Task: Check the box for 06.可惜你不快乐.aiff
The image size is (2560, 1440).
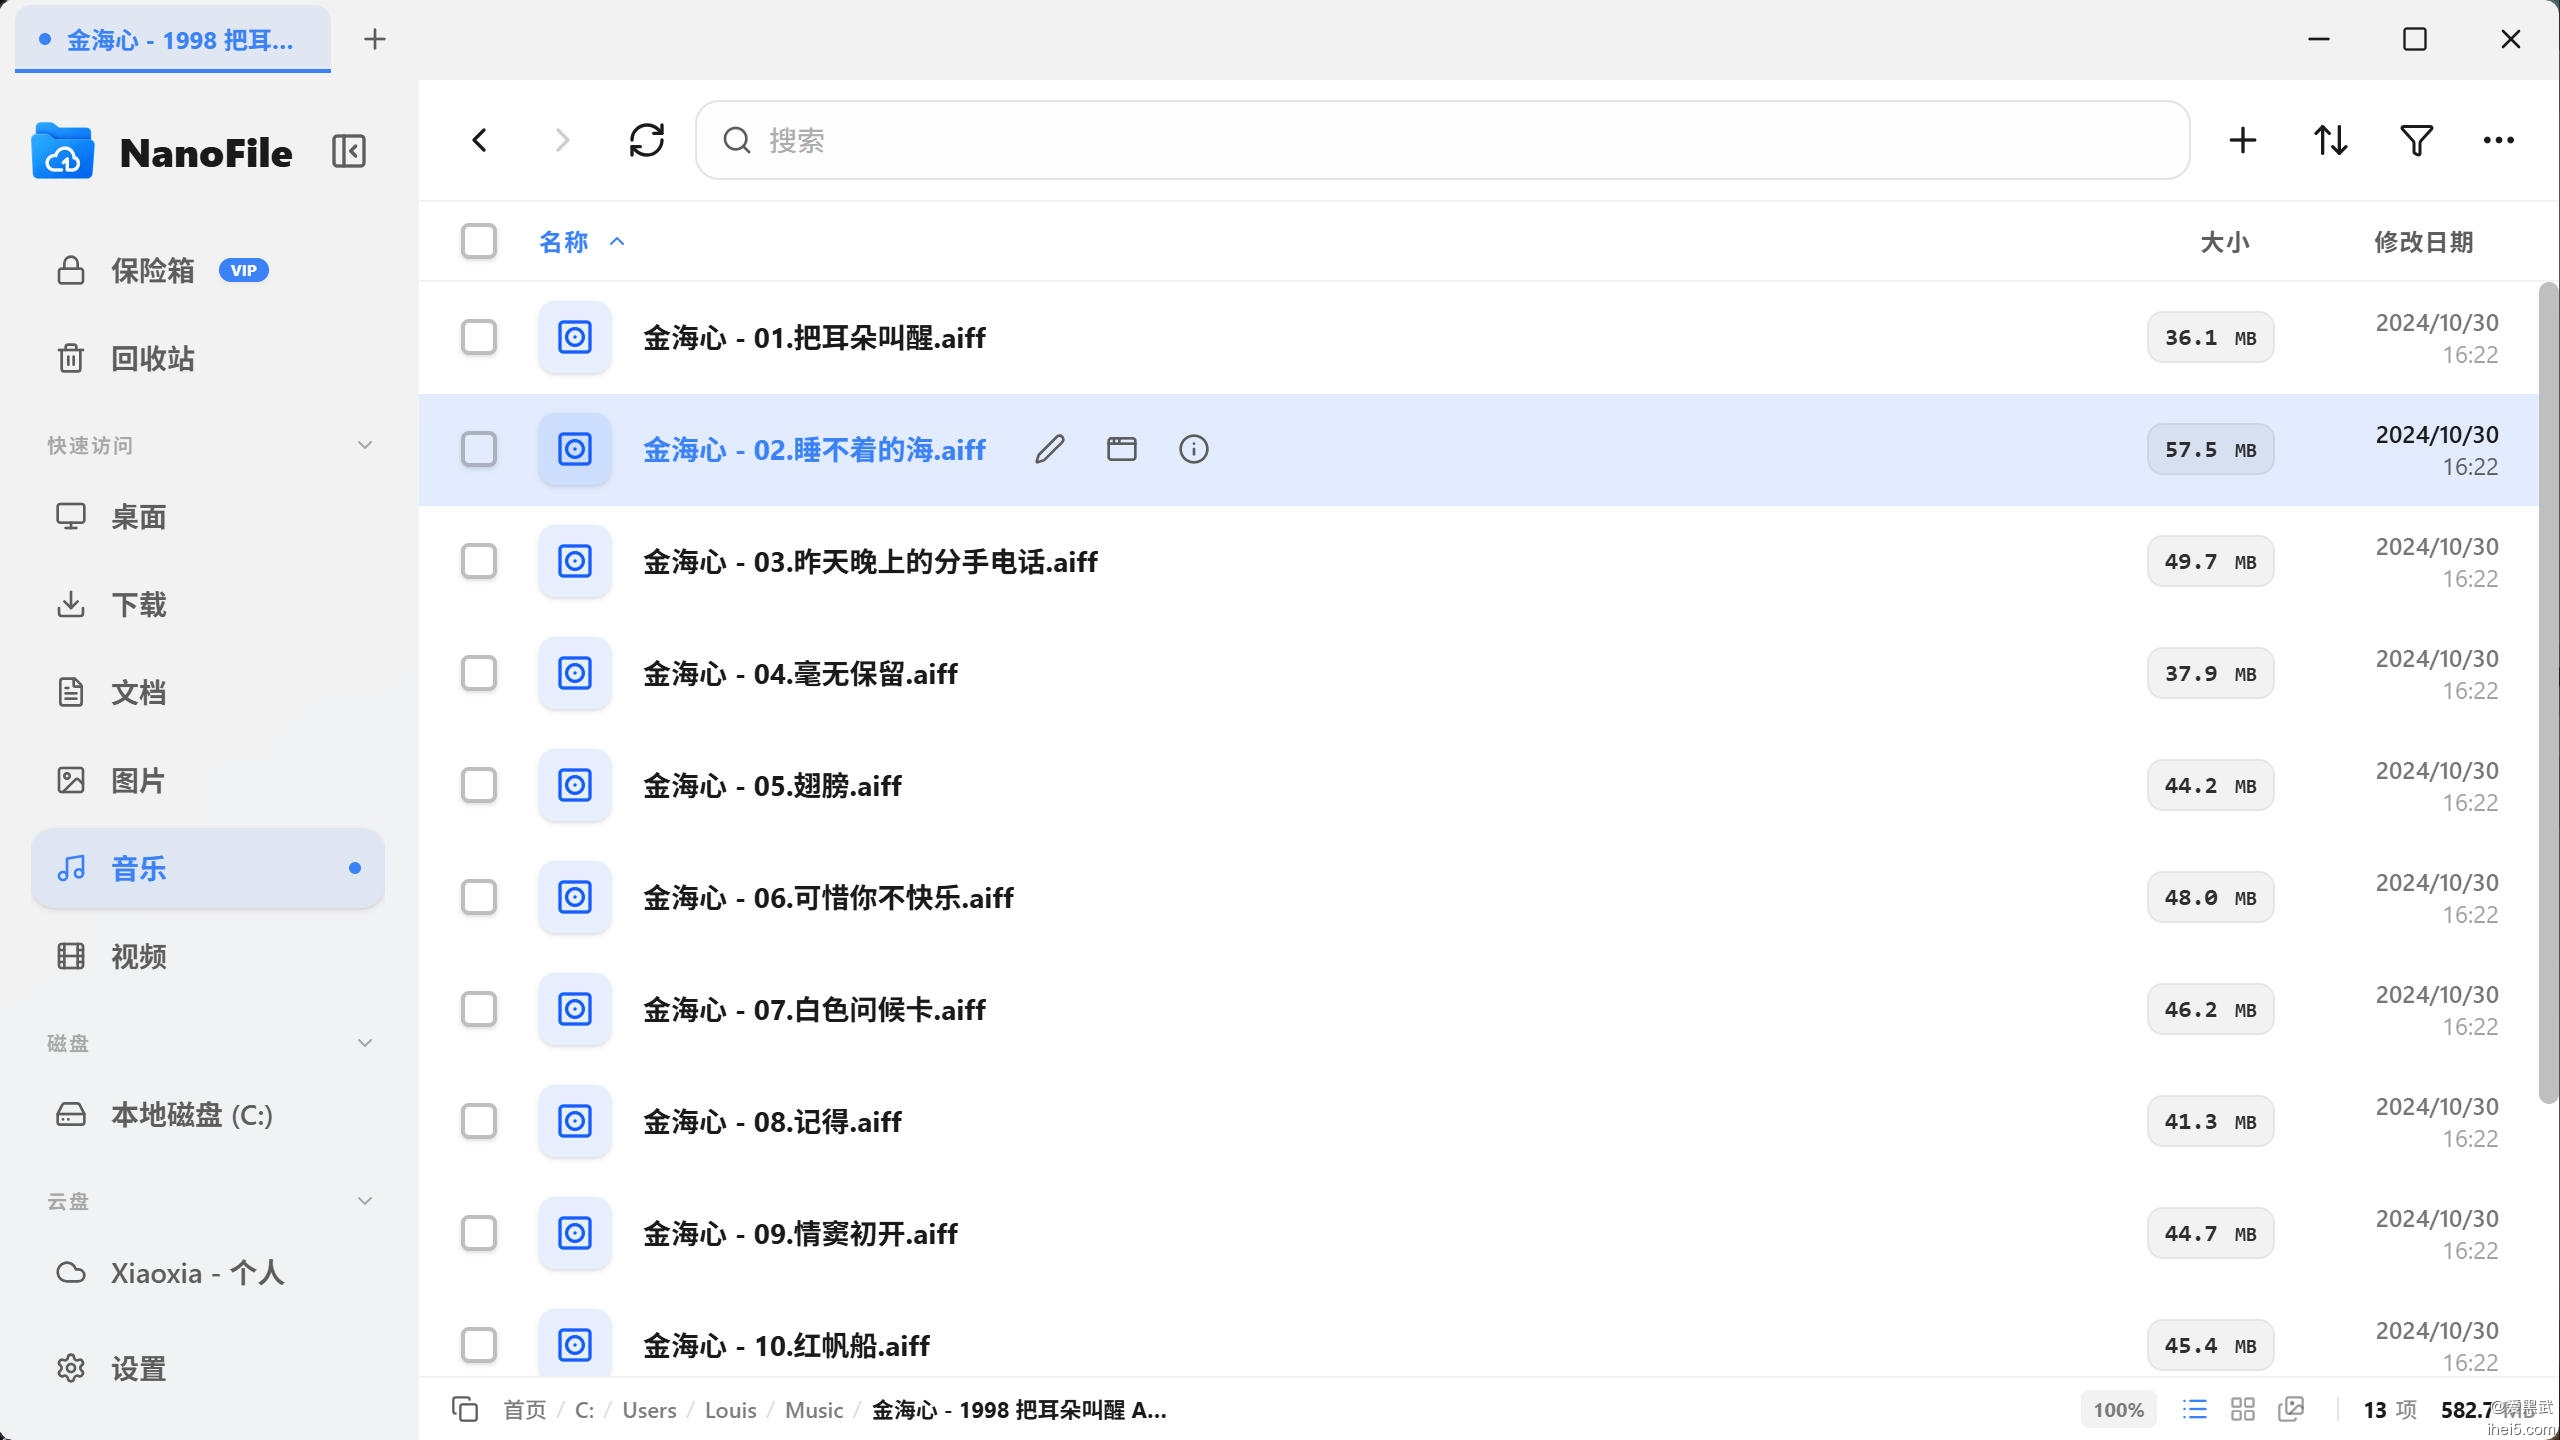Action: (479, 897)
